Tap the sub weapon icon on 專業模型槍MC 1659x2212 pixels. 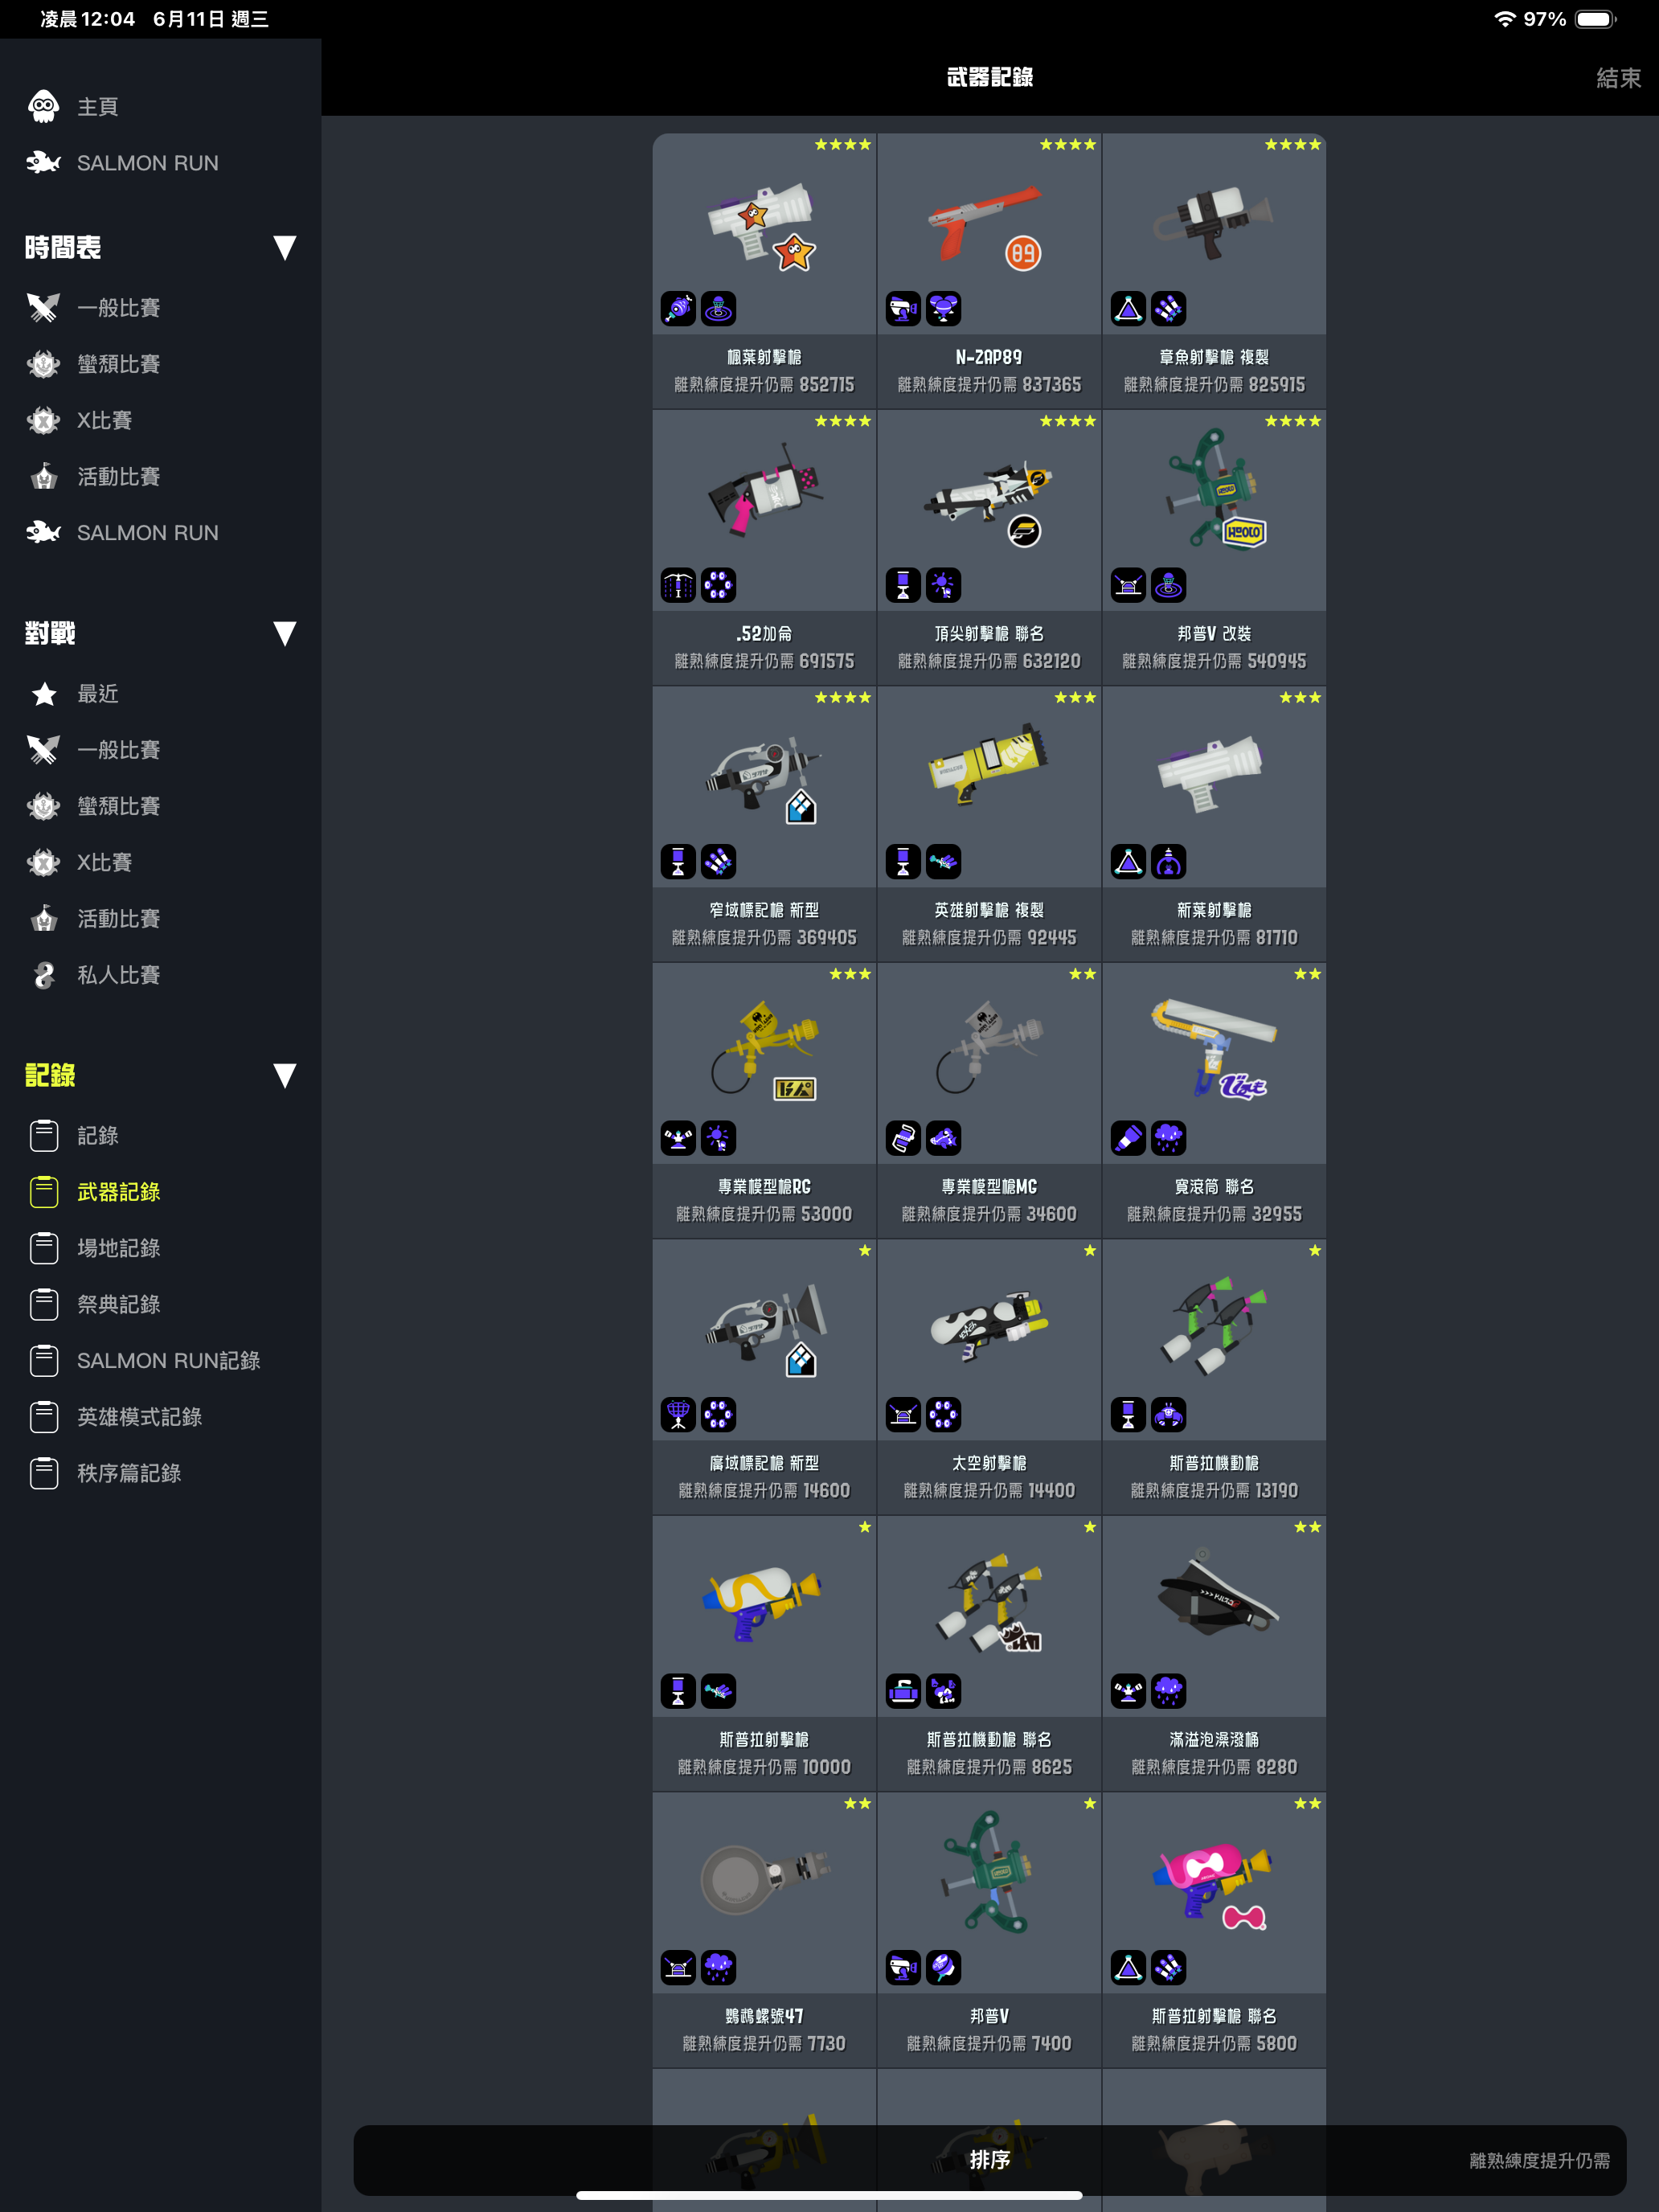(x=903, y=1138)
